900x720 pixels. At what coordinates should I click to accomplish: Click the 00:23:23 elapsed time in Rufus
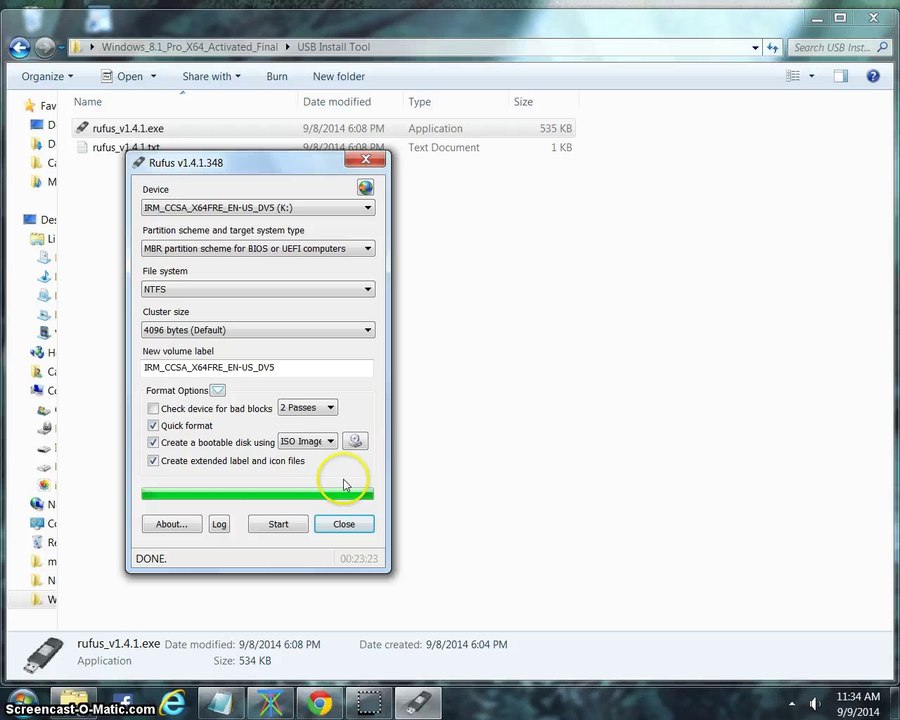click(x=359, y=559)
